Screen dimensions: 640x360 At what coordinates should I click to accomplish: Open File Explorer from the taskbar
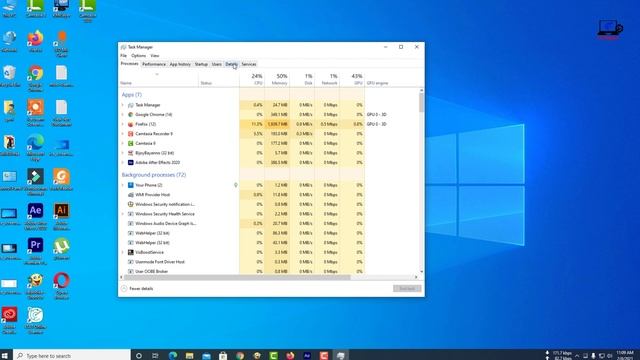click(x=189, y=356)
